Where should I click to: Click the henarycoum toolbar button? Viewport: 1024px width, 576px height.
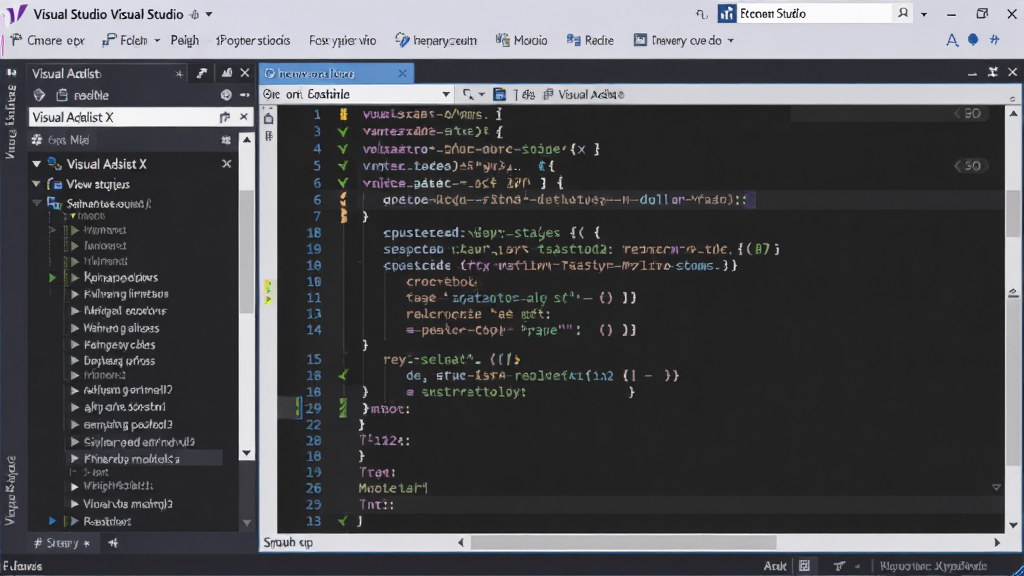[436, 40]
